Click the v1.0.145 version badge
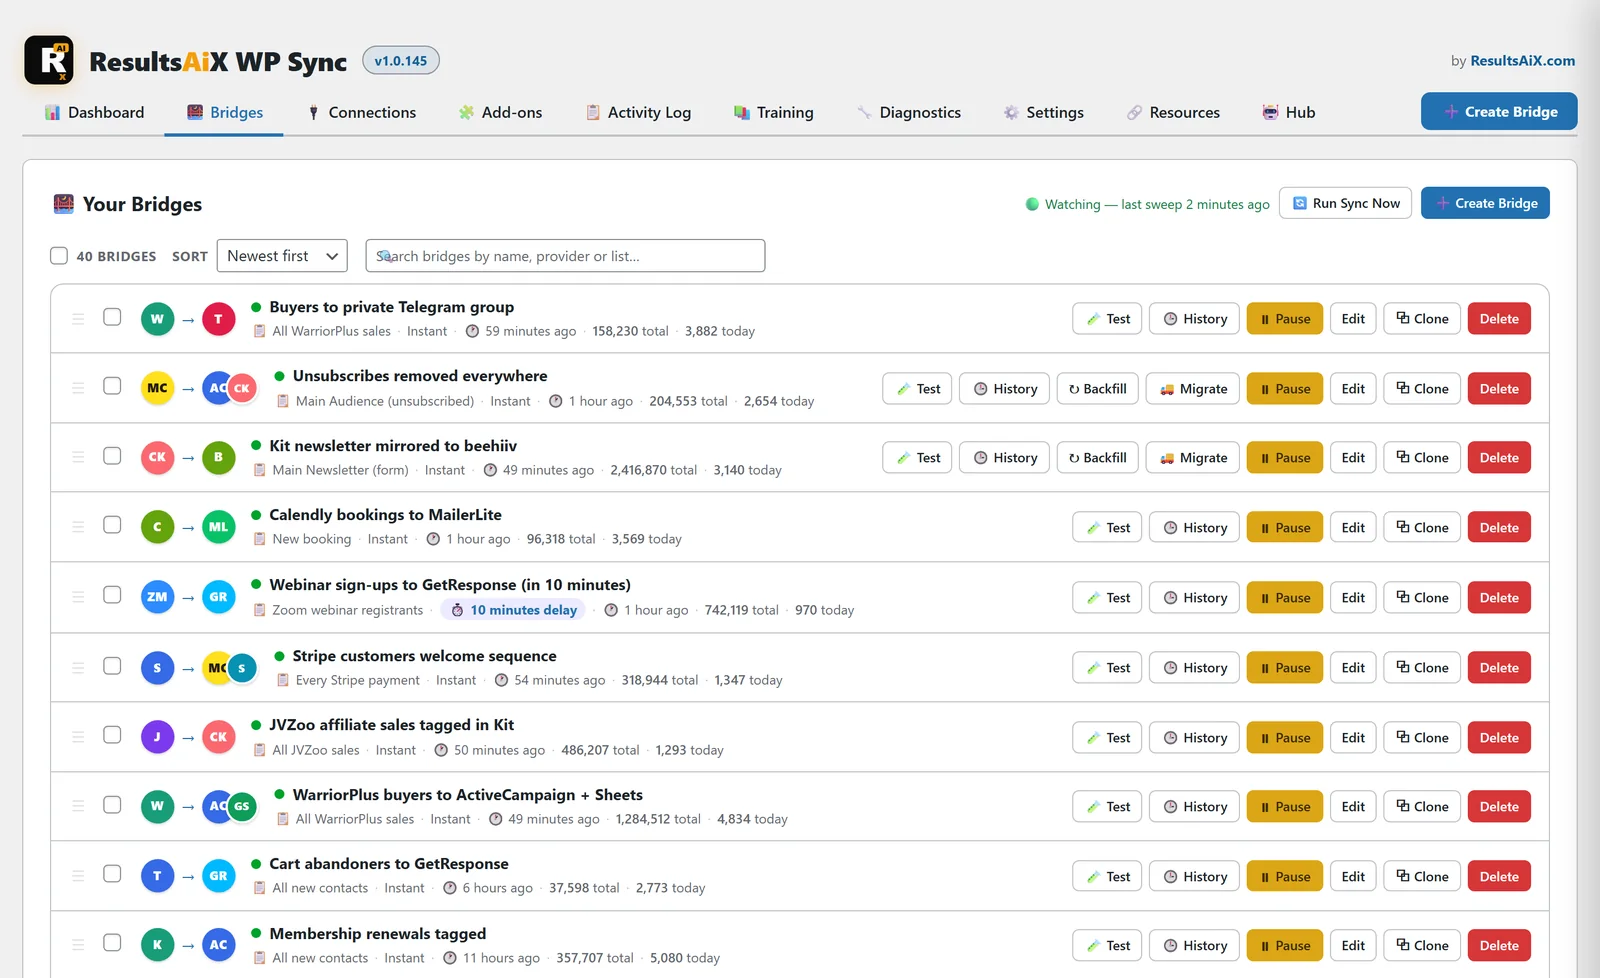The image size is (1600, 978). [400, 61]
